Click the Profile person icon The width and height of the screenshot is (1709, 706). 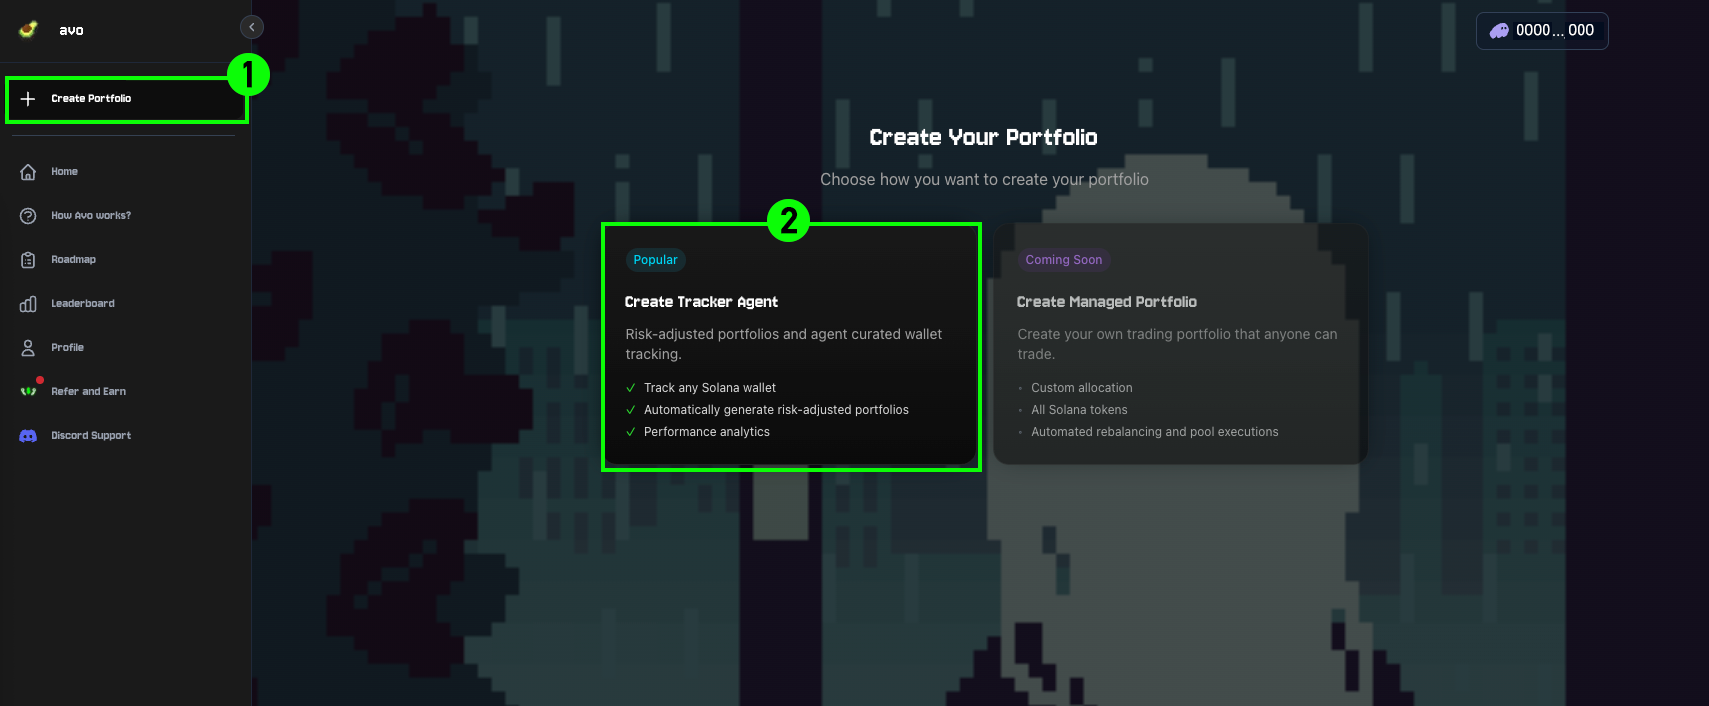click(x=28, y=348)
